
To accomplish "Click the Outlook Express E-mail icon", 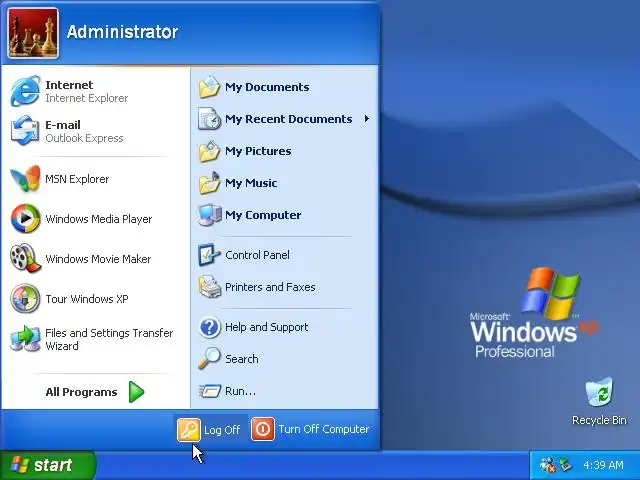I will [x=25, y=131].
